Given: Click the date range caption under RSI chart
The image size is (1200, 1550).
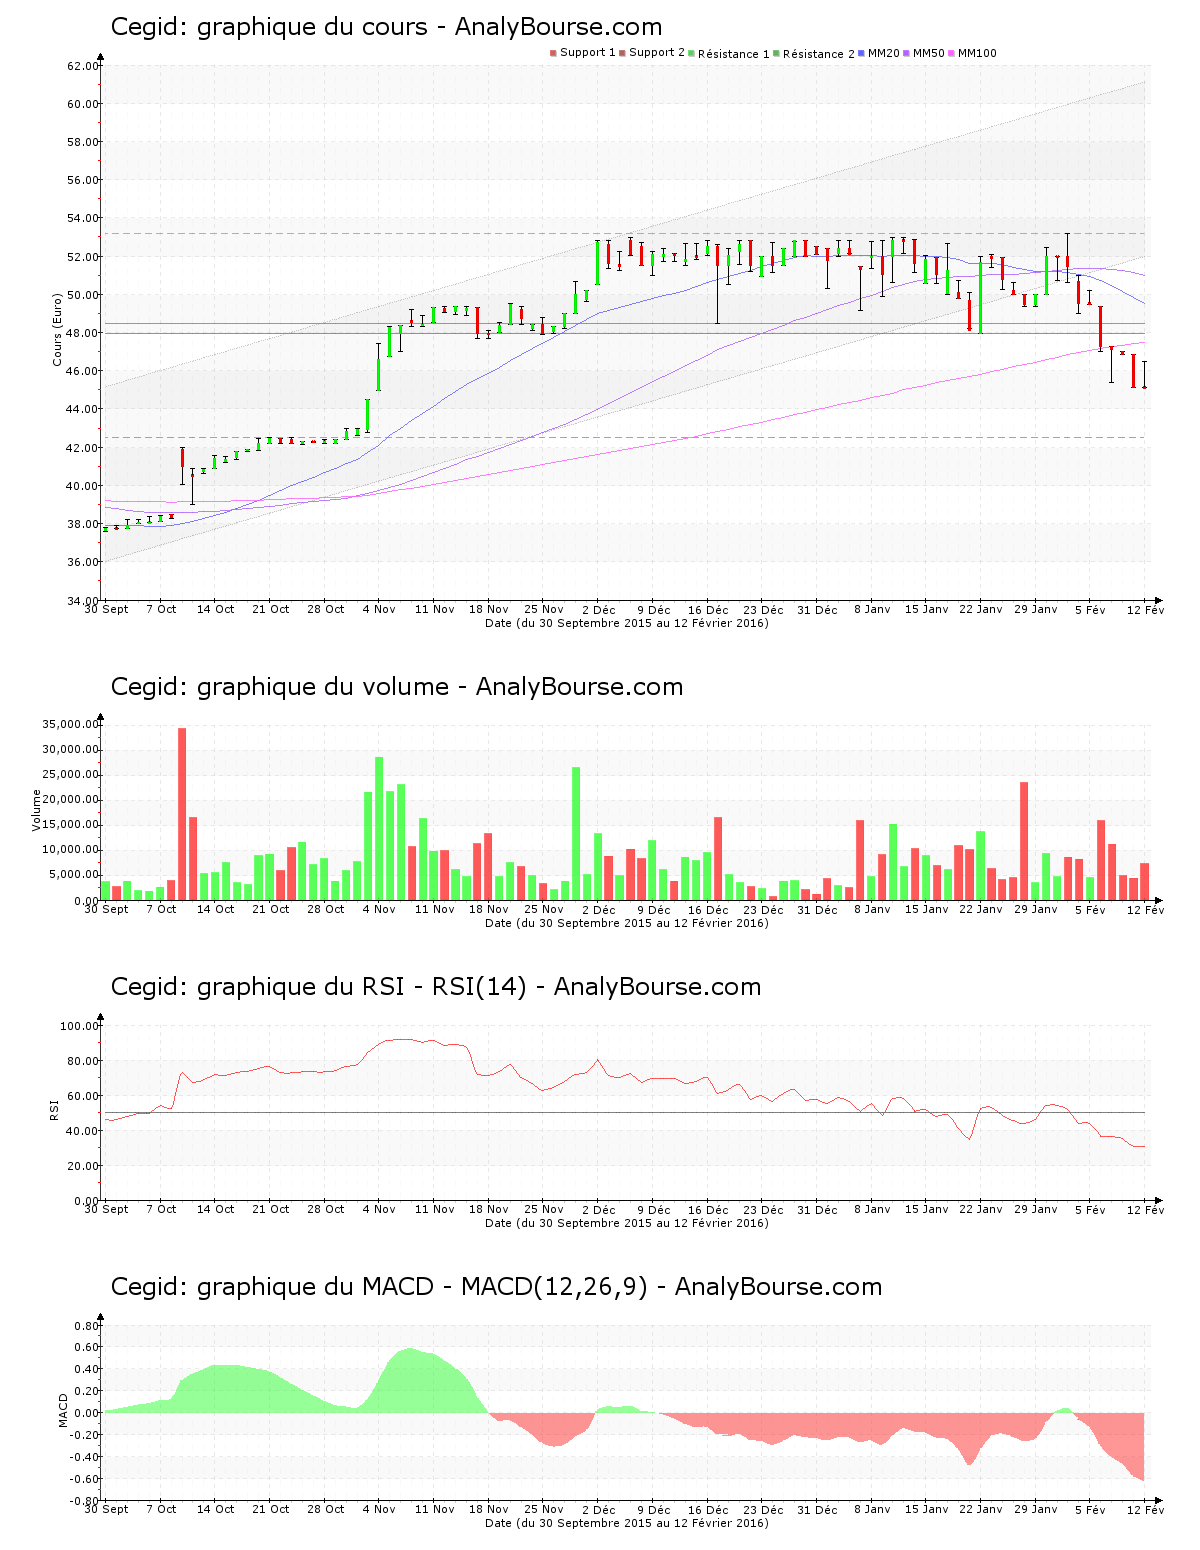Looking at the screenshot, I should 627,1223.
